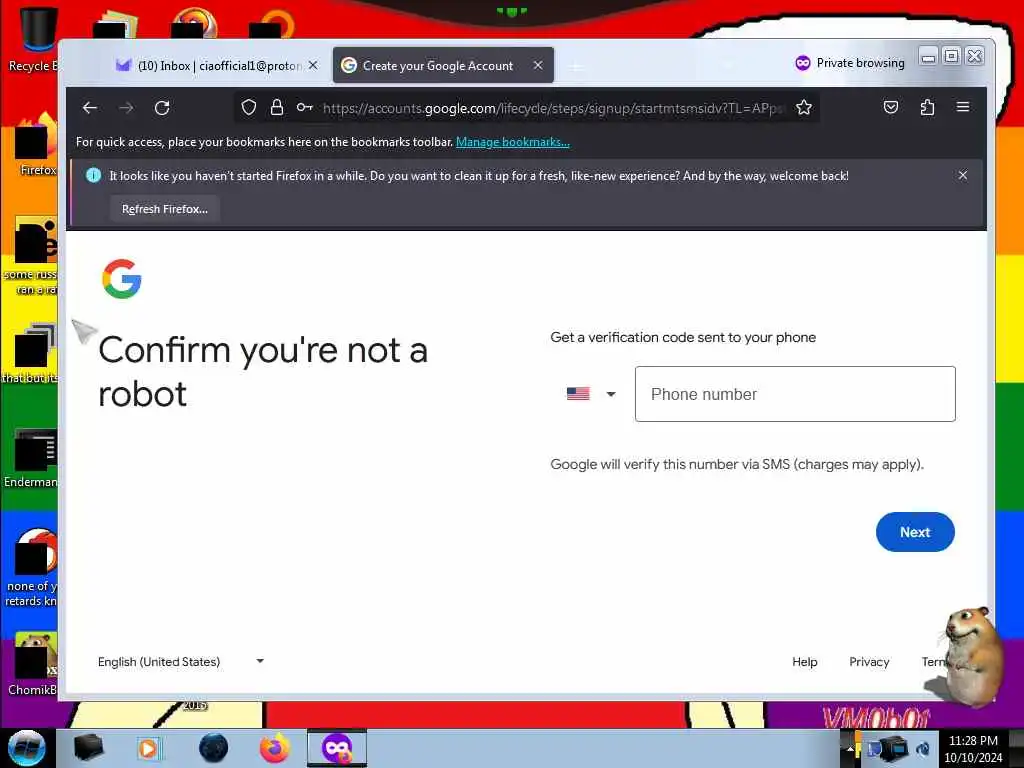1024x768 pixels.
Task: Click the padlock site security icon
Action: coord(277,107)
